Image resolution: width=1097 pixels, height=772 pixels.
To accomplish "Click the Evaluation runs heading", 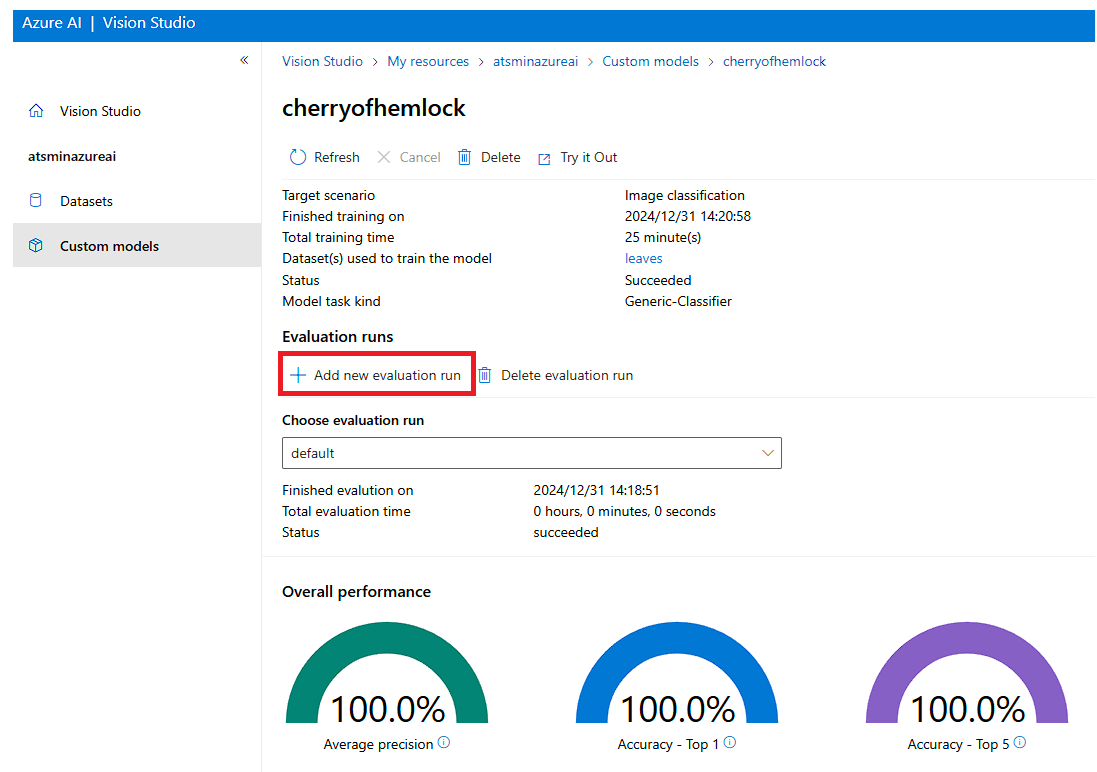I will tap(337, 337).
